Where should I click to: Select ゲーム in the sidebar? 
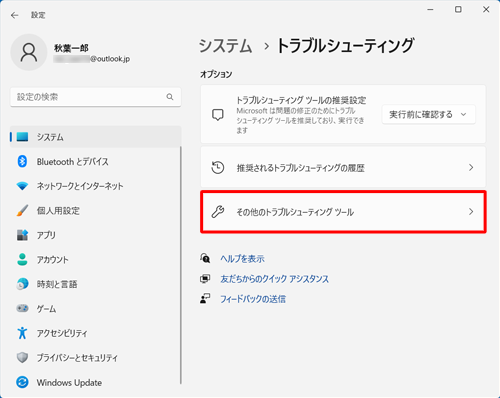point(95,308)
